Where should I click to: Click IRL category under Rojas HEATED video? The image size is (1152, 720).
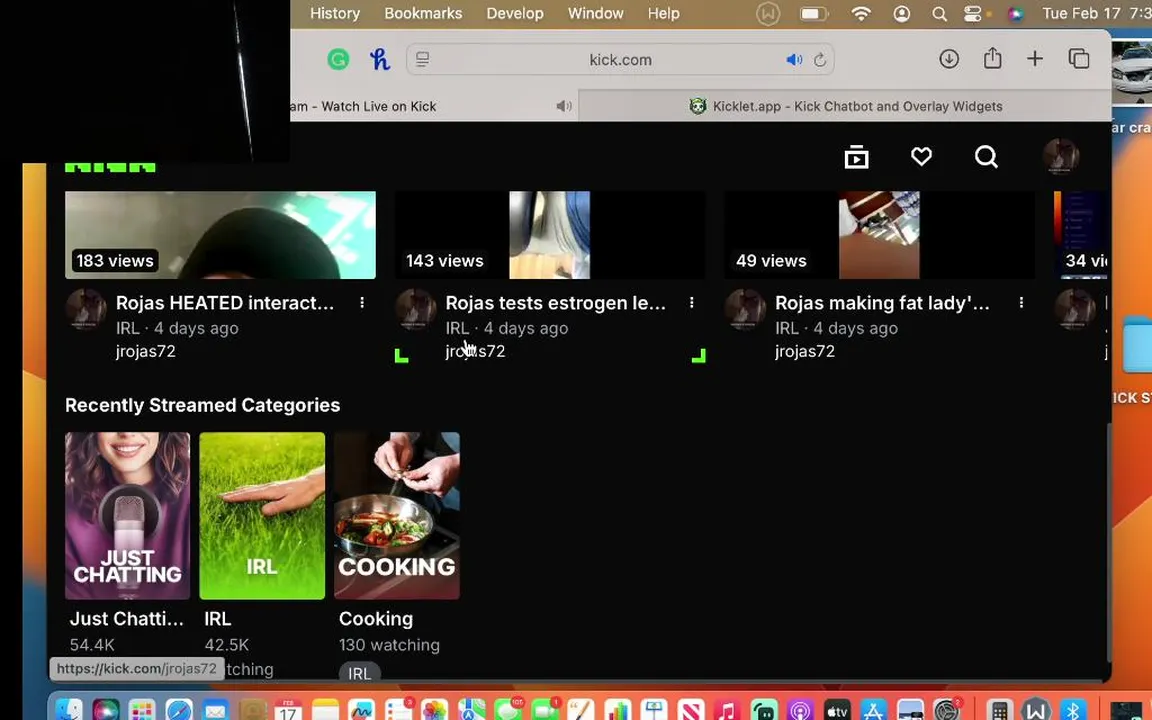tap(127, 328)
